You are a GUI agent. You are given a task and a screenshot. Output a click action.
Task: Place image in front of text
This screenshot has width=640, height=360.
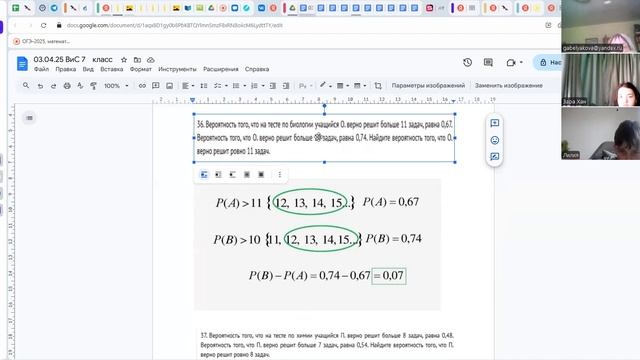pyautogui.click(x=261, y=175)
